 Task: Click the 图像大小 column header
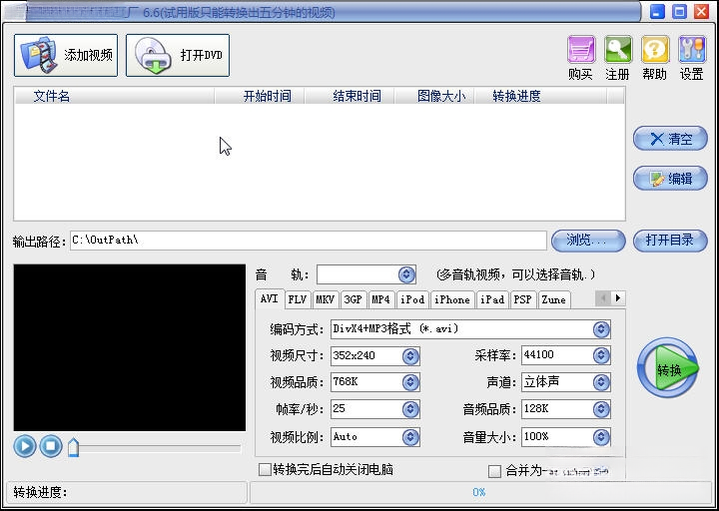point(435,96)
